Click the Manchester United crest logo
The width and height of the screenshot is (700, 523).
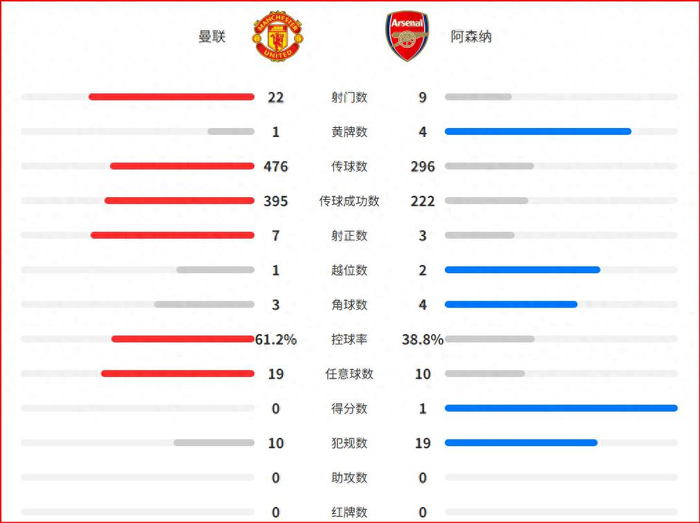(276, 36)
